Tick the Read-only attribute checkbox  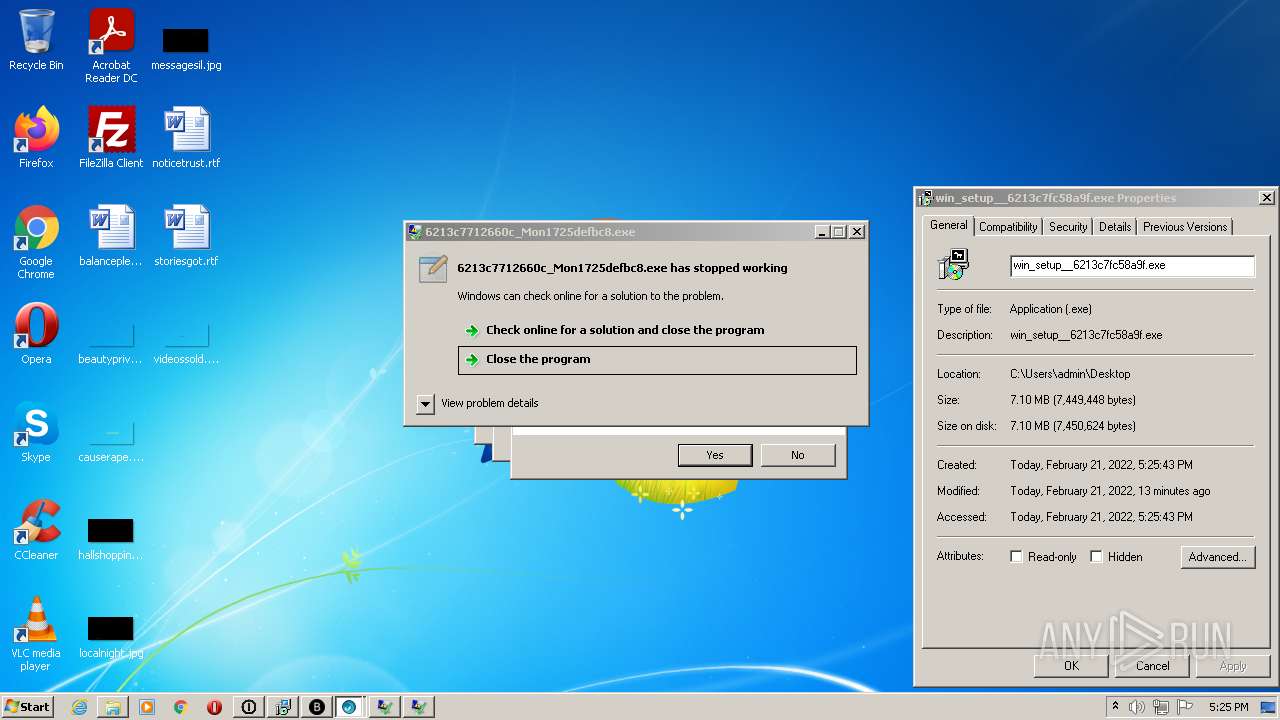point(1016,557)
